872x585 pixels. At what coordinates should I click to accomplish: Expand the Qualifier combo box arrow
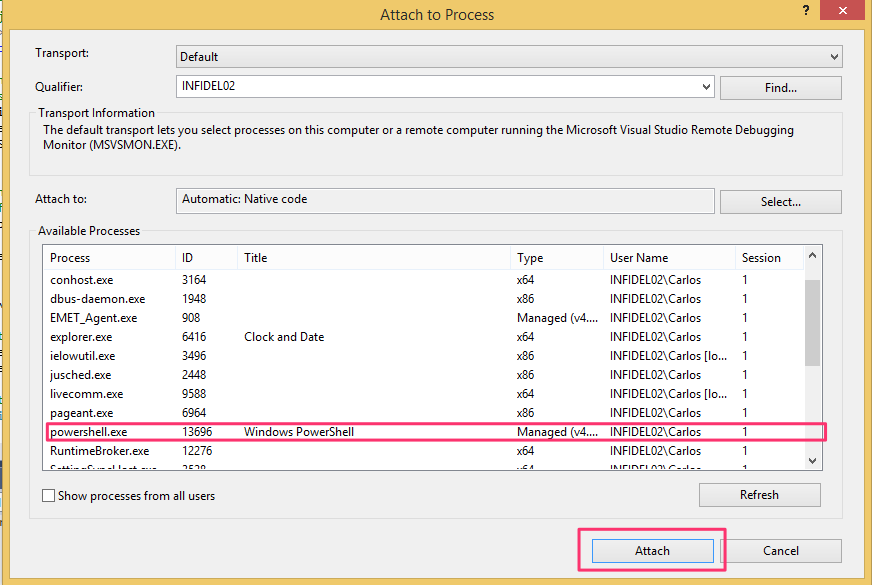click(707, 87)
